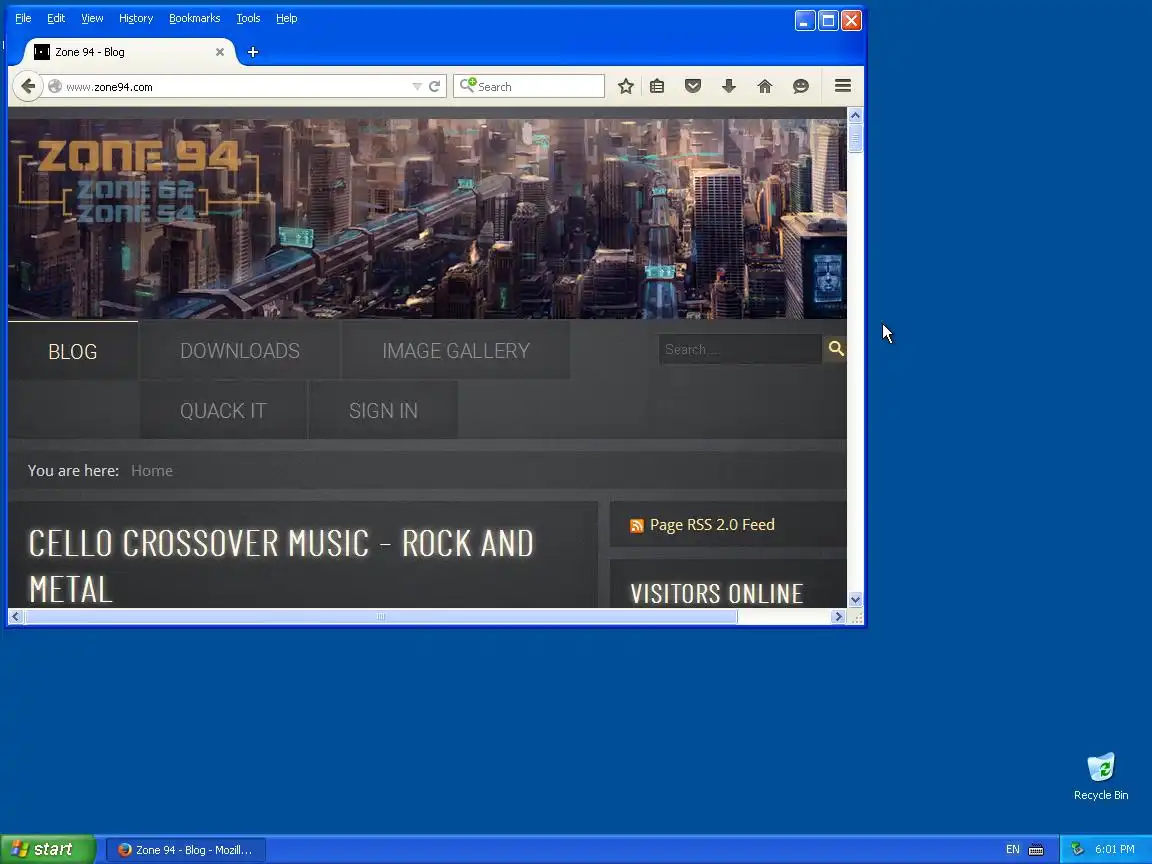This screenshot has width=1152, height=864.
Task: Open the Tools menu
Action: pos(248,18)
